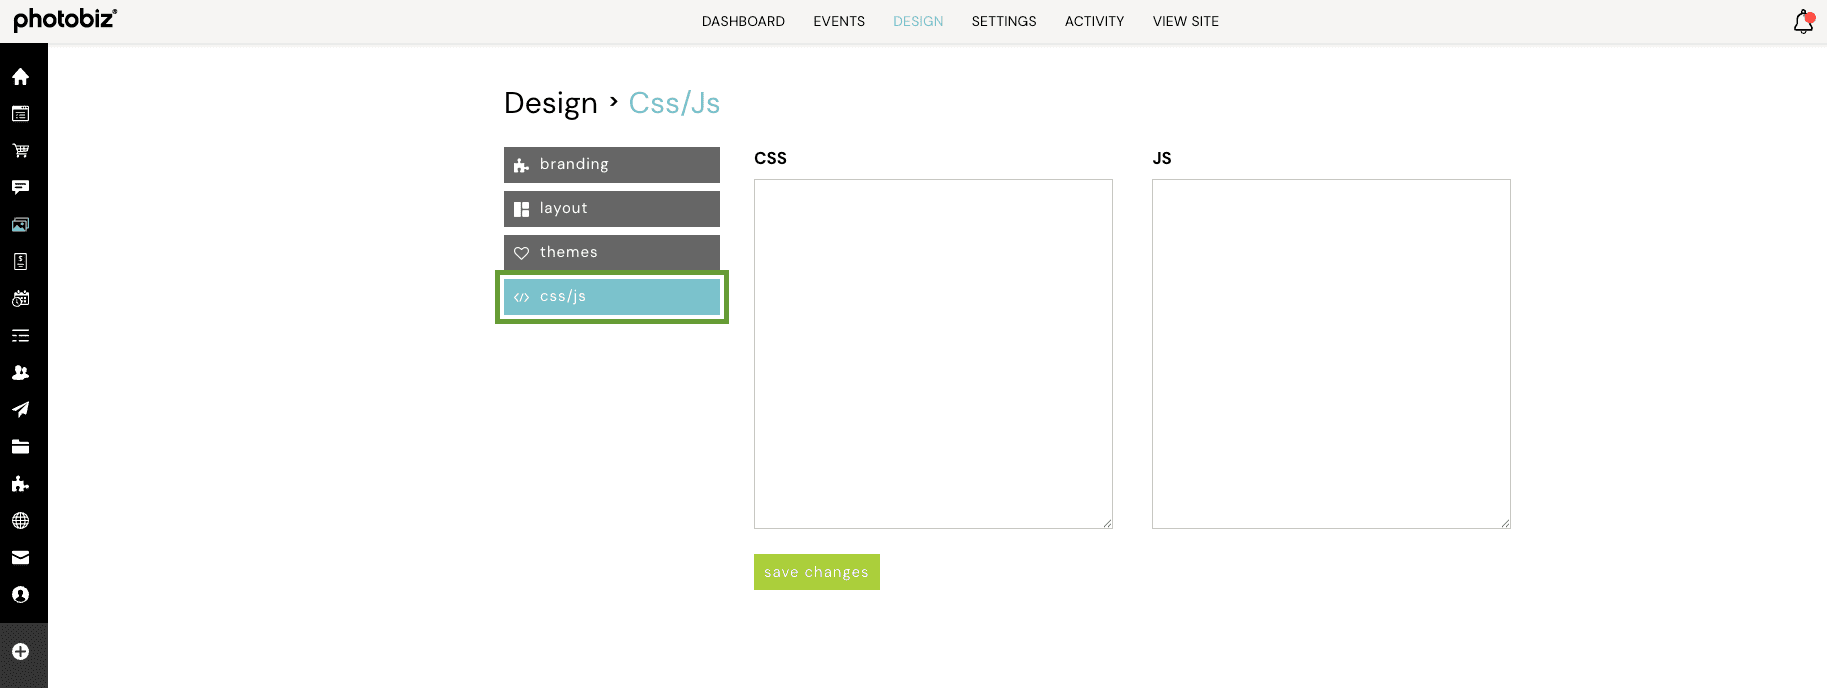Open the paper plane marketing icon

(20, 410)
